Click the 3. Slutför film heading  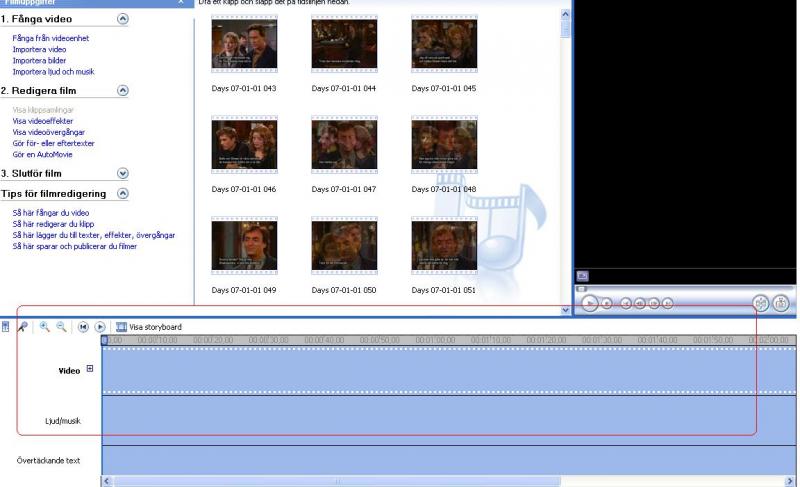click(x=31, y=173)
